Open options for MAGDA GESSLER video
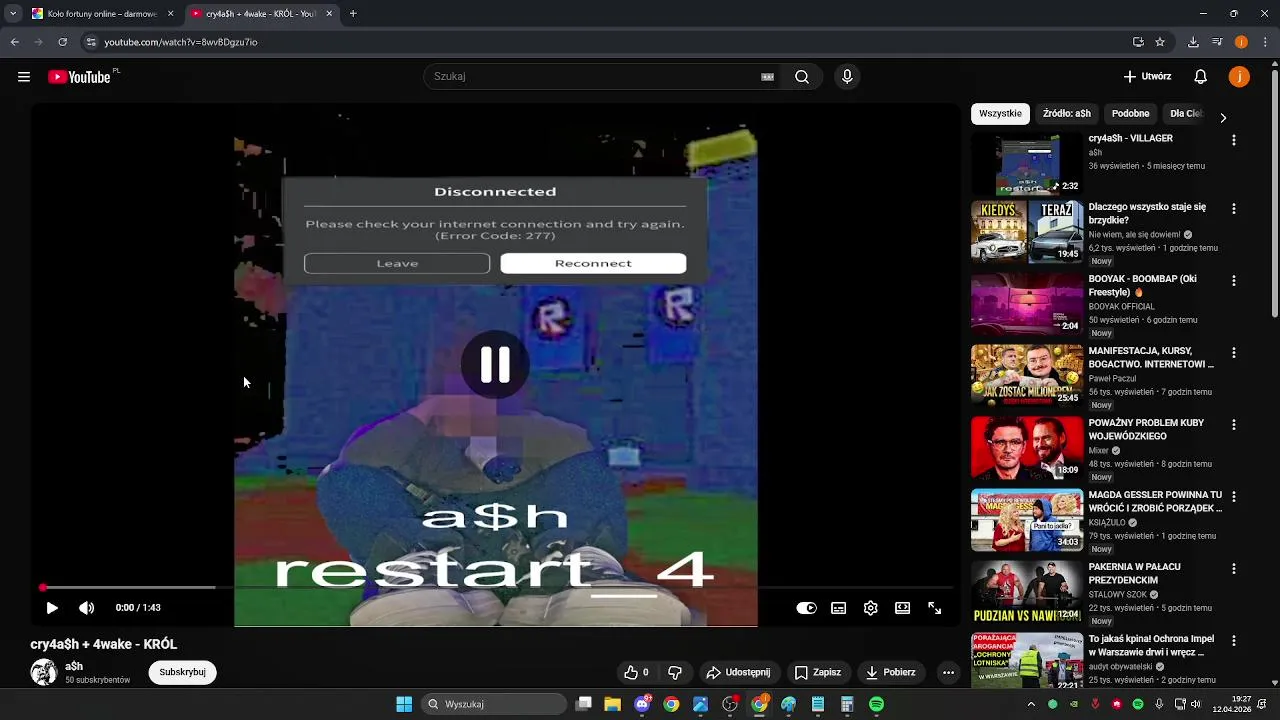The image size is (1280, 720). pos(1233,497)
